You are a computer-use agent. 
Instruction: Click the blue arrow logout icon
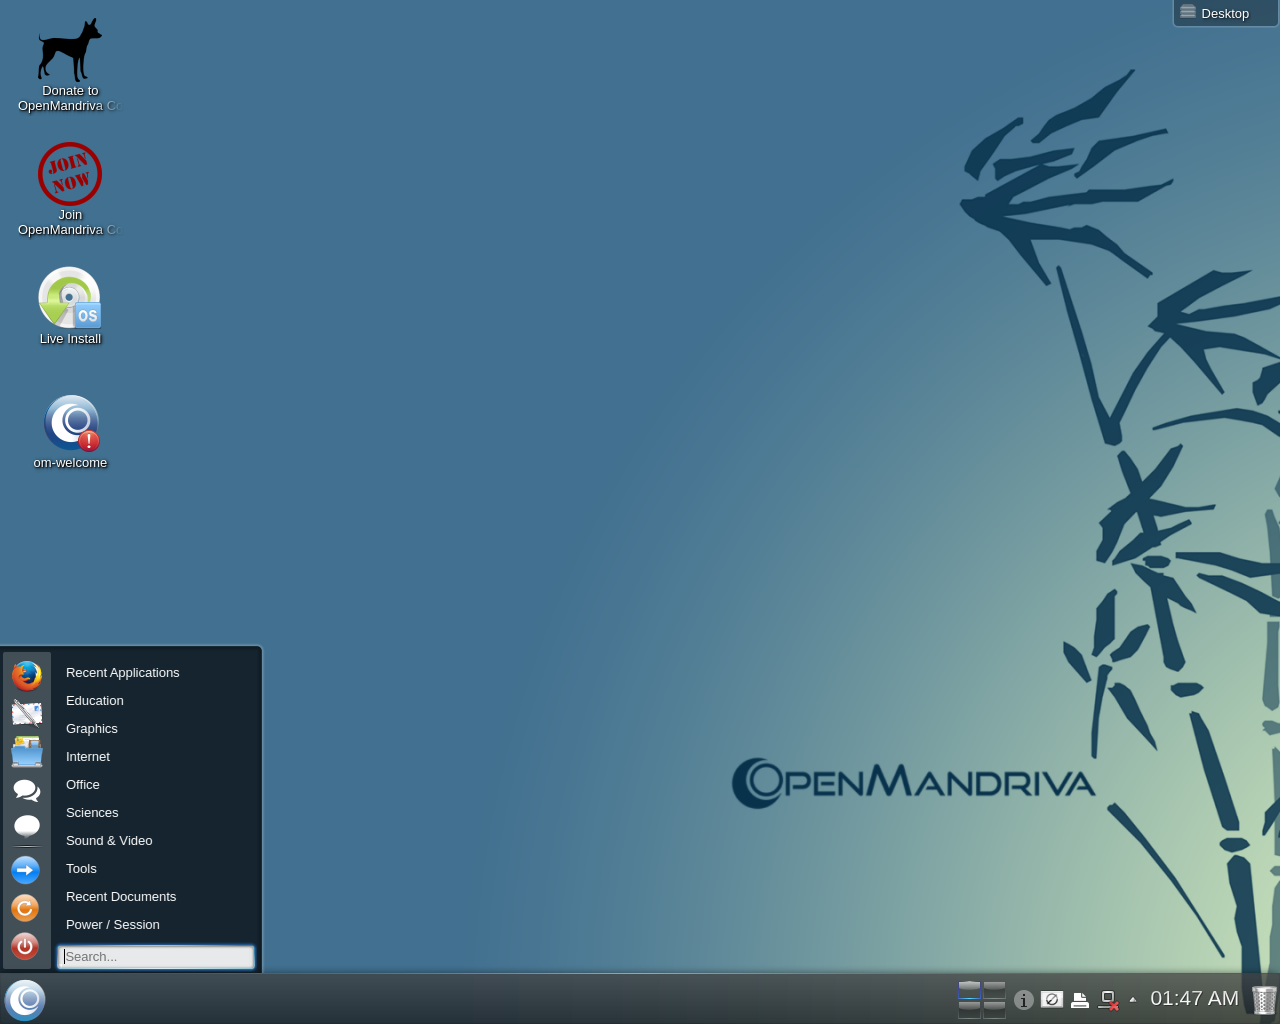[25, 870]
